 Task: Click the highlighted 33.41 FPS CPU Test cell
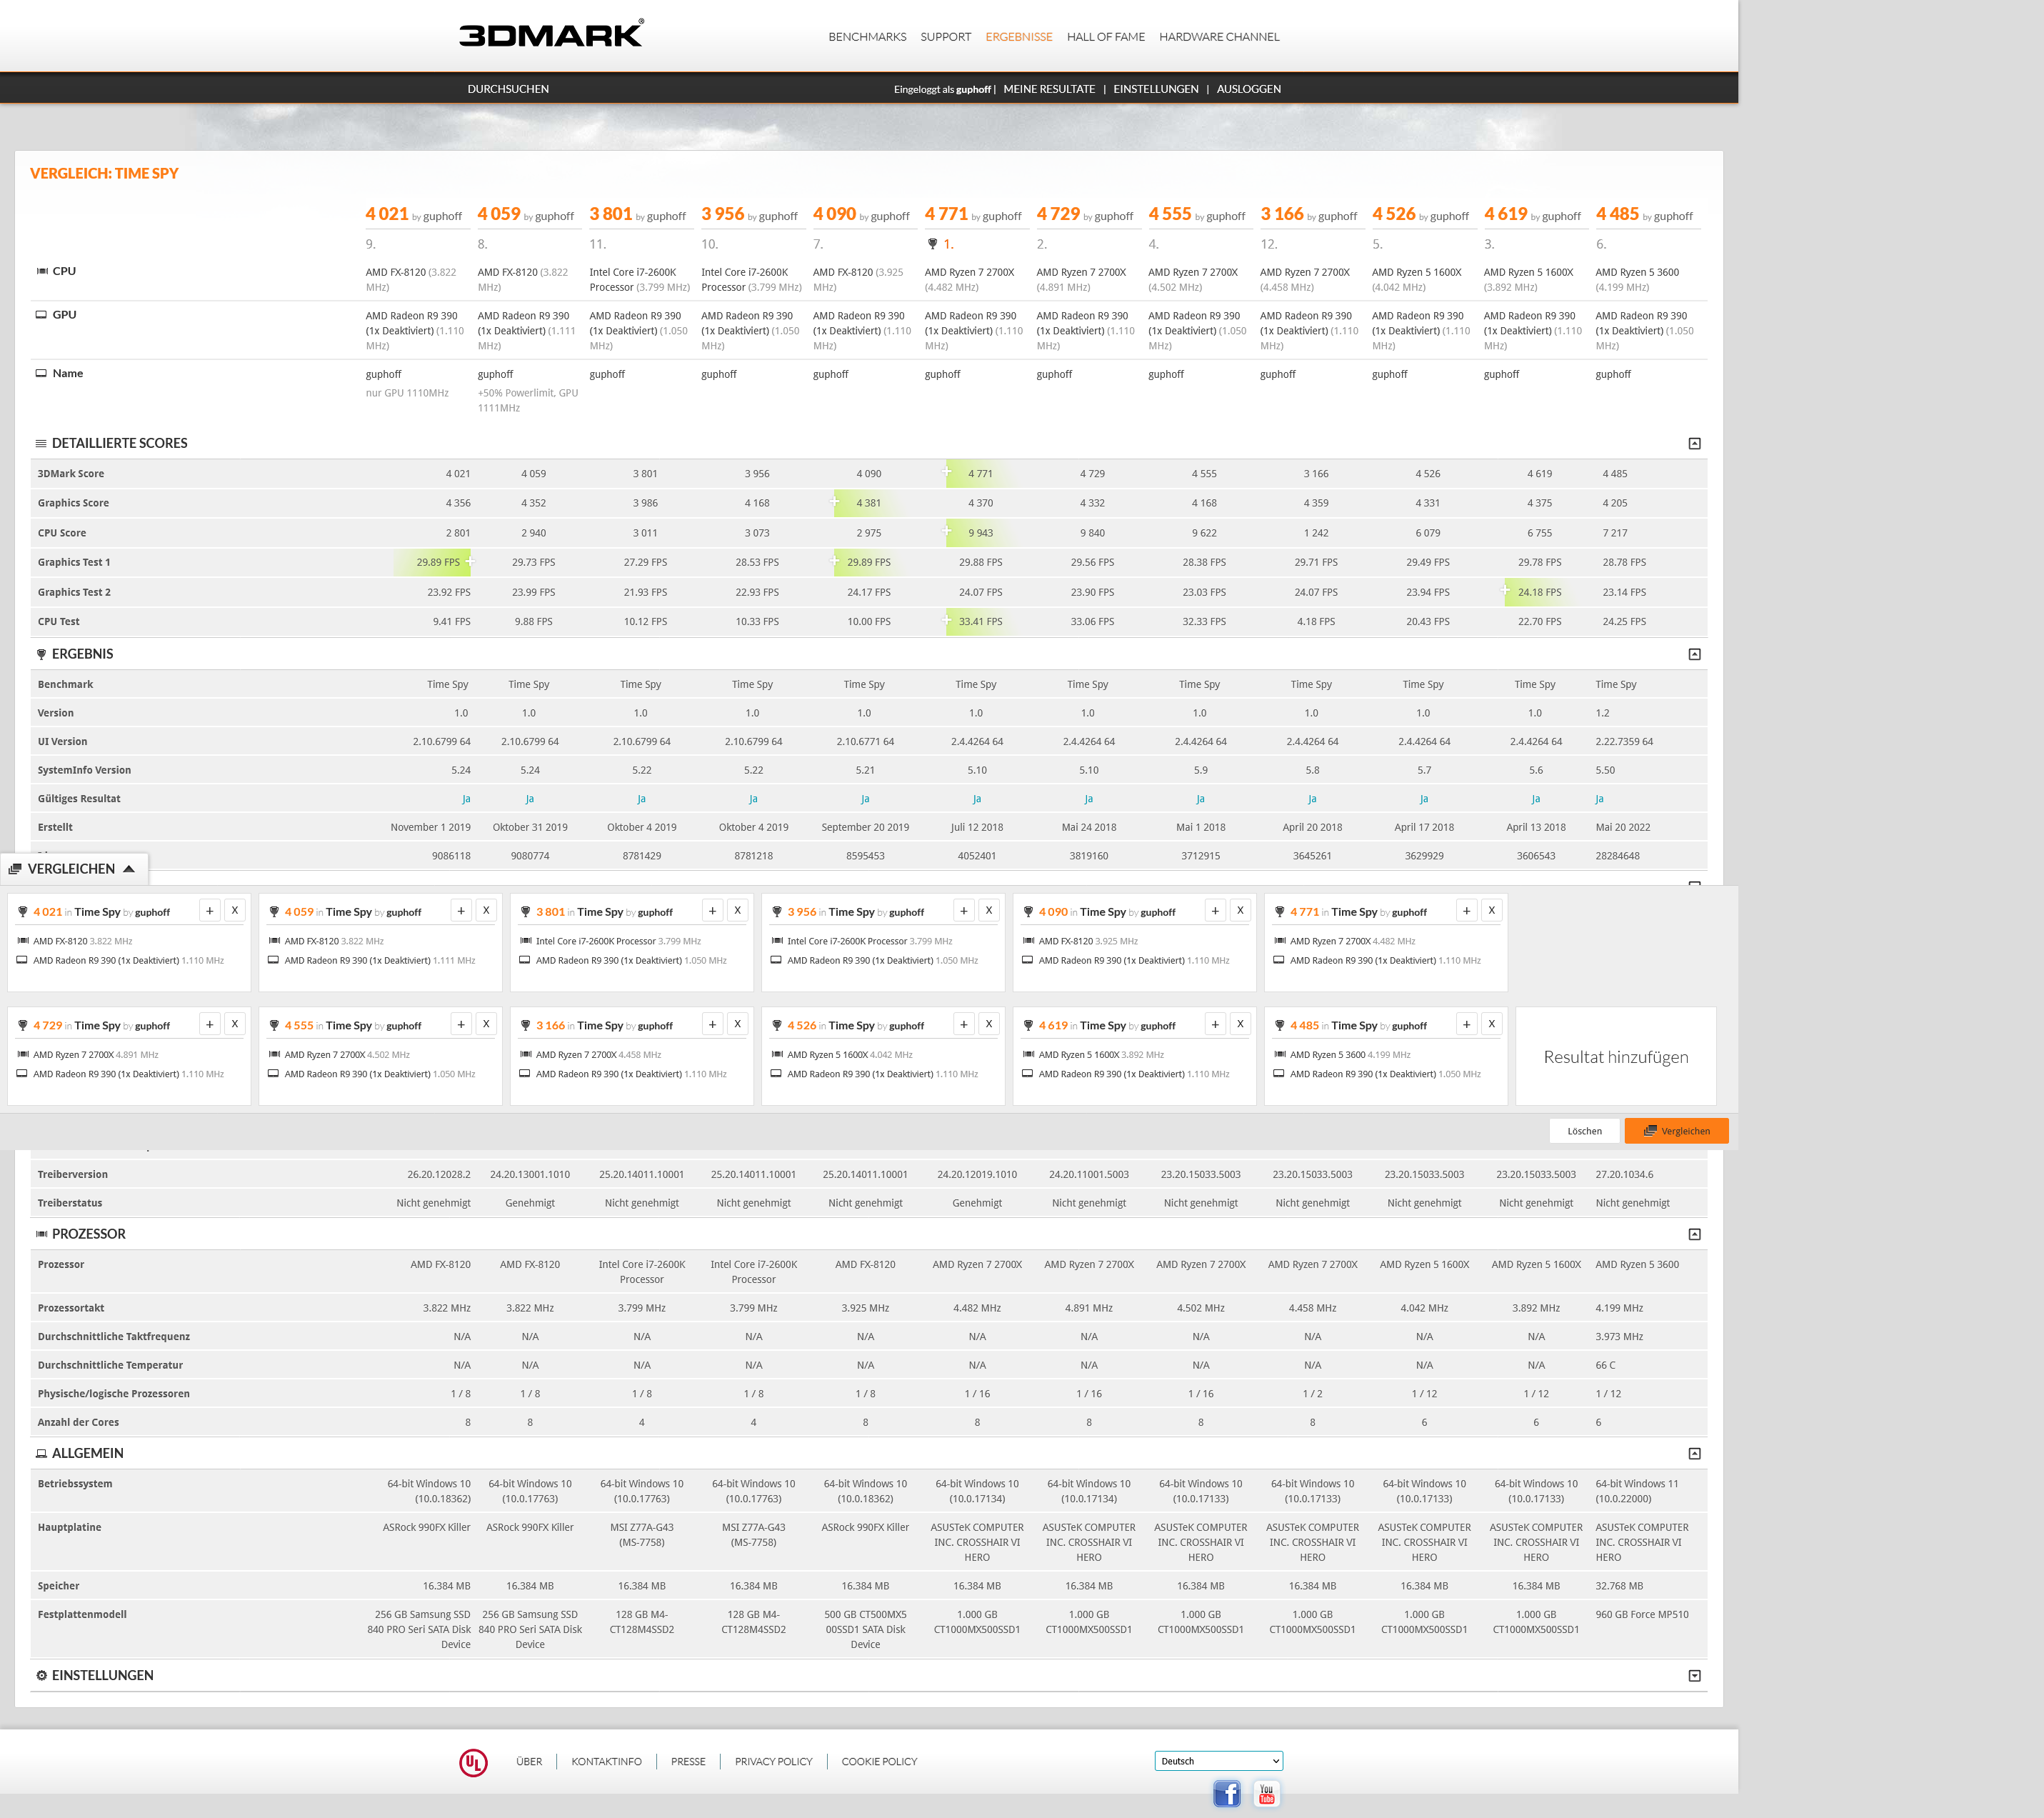pyautogui.click(x=980, y=622)
